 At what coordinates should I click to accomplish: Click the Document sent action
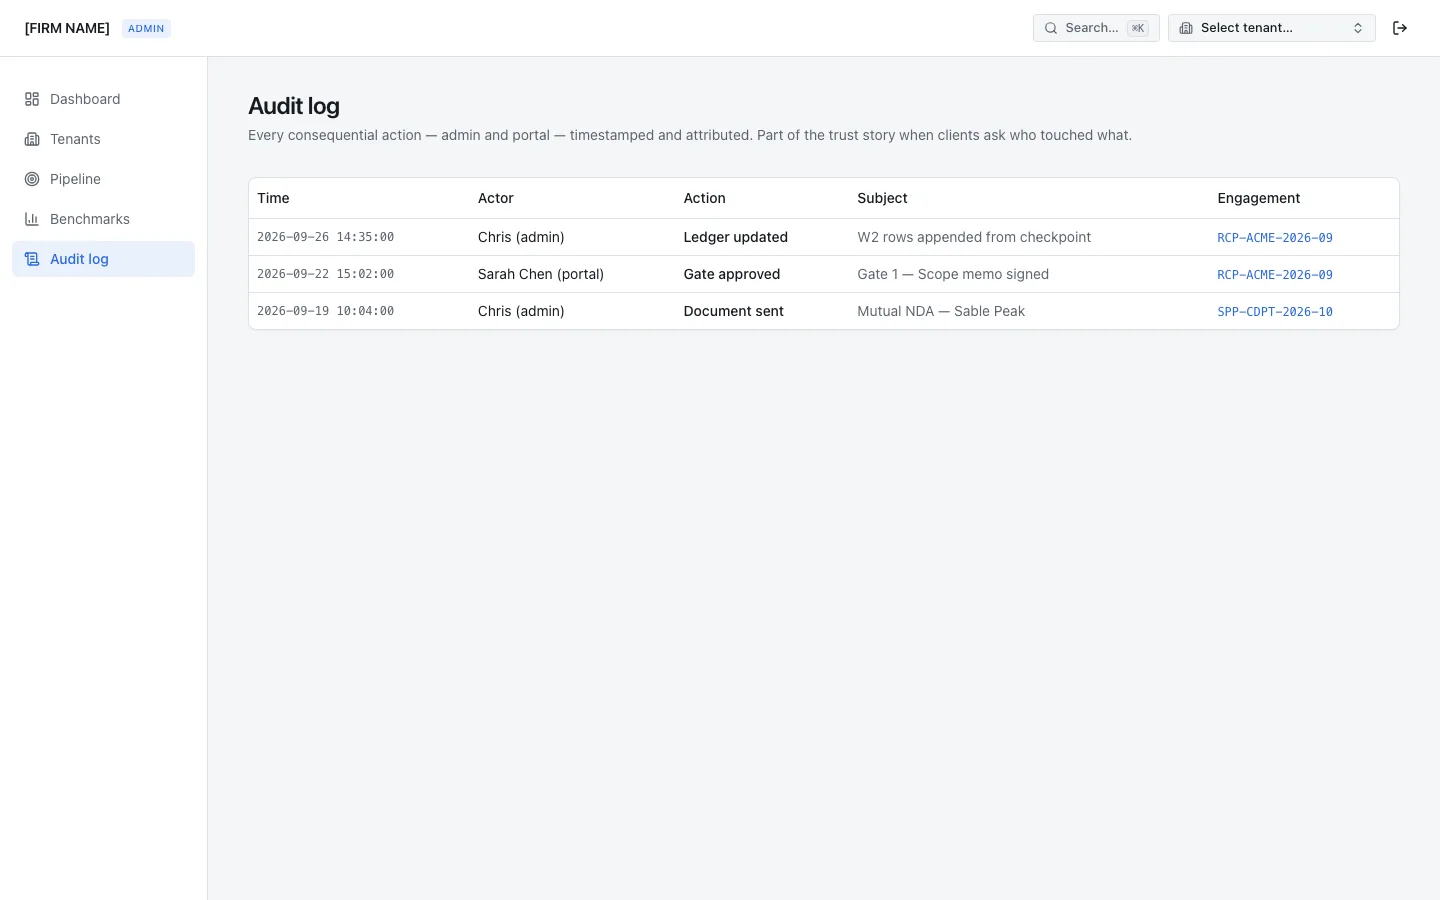coord(734,311)
